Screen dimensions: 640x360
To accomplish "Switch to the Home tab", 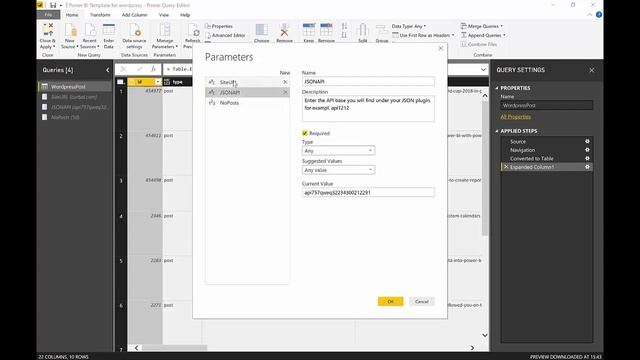I will (72, 15).
